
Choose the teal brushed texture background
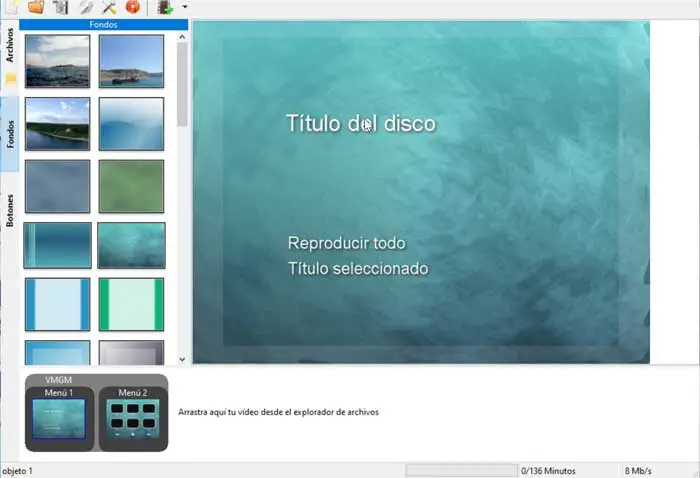[x=131, y=245]
